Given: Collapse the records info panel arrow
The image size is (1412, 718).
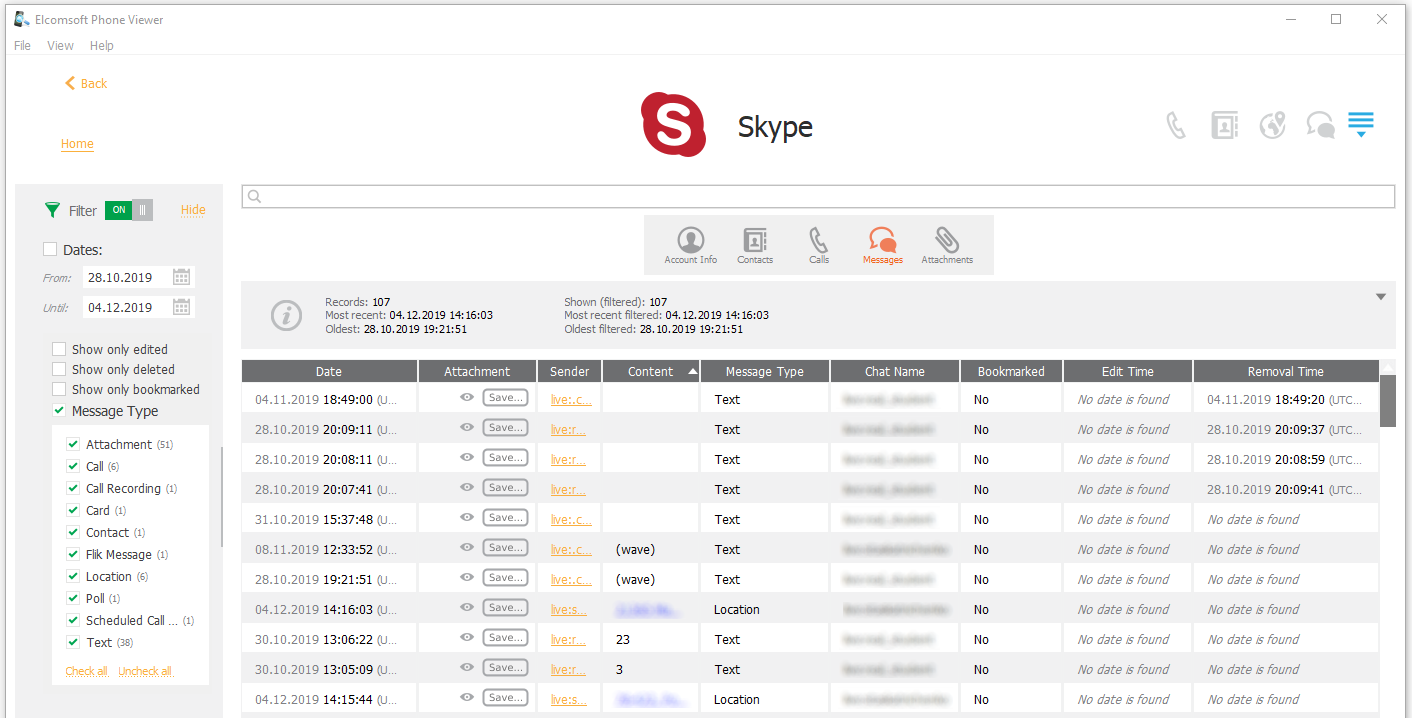Looking at the screenshot, I should click(1380, 297).
